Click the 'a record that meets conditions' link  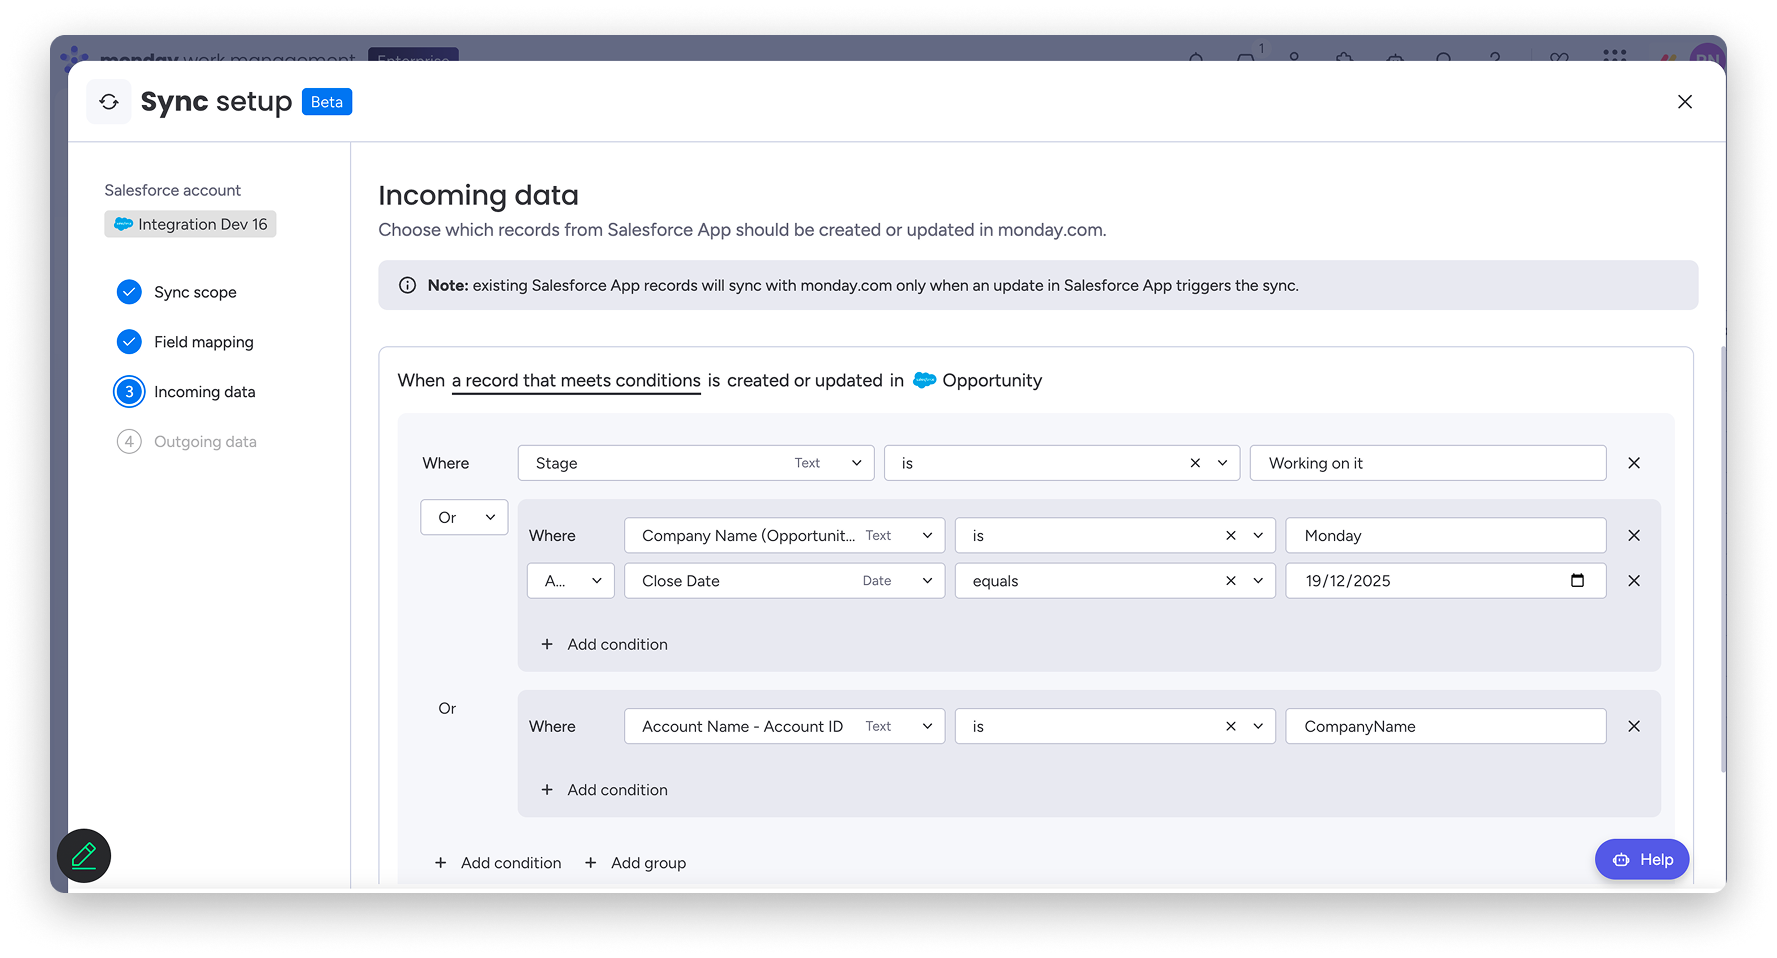(576, 381)
